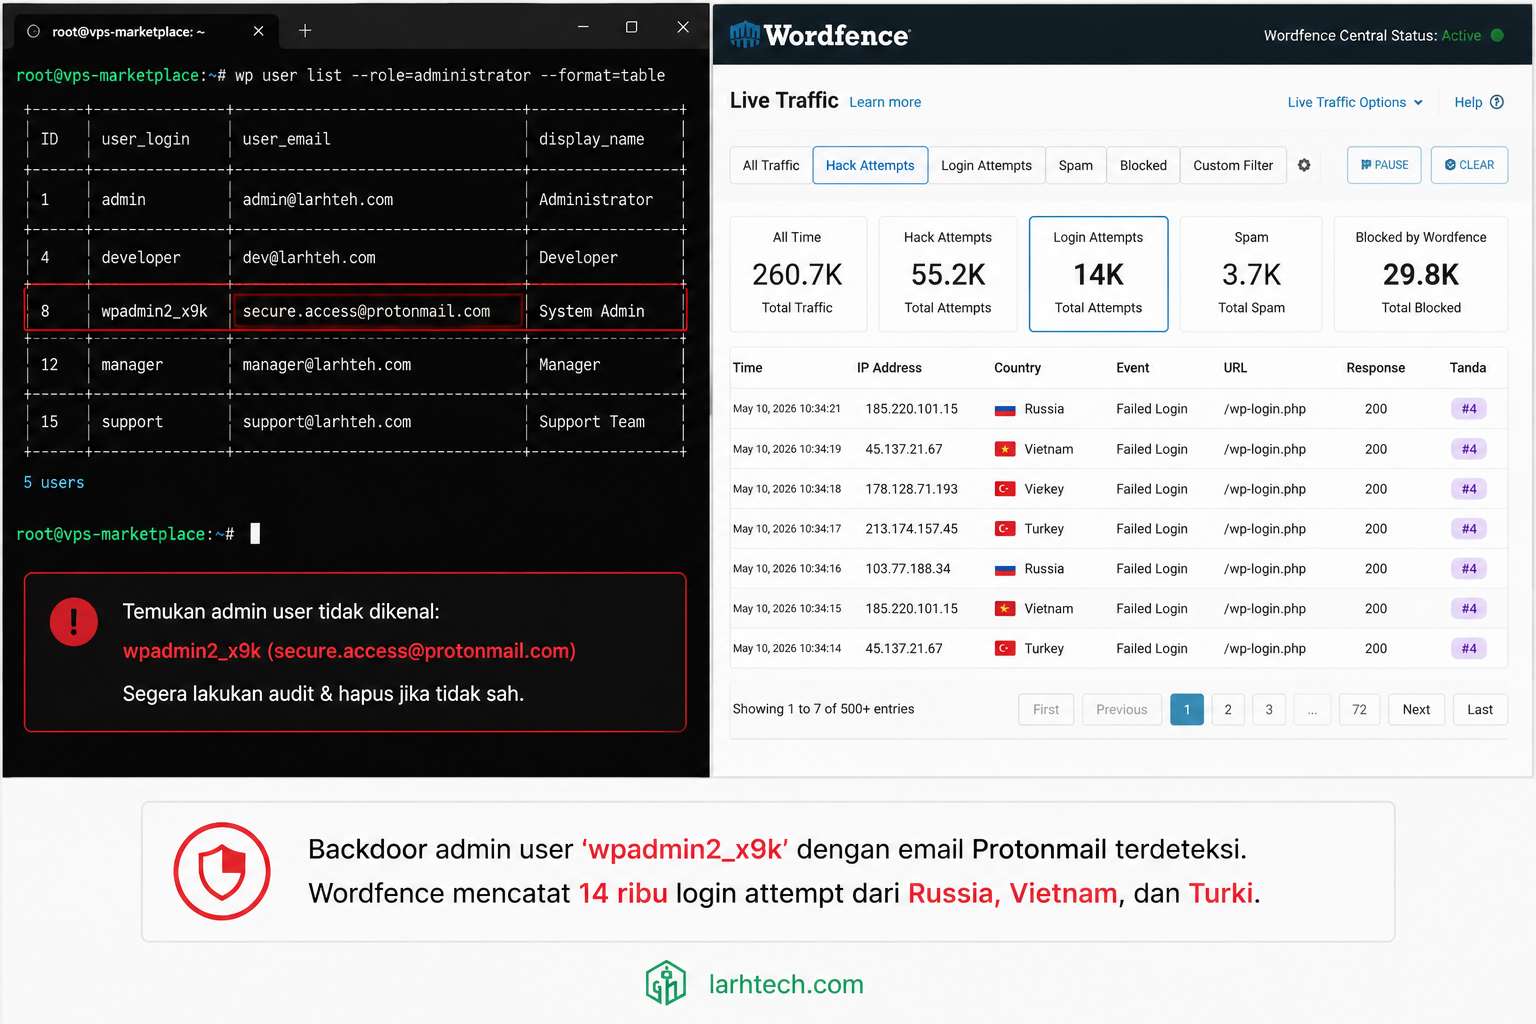1536x1024 pixels.
Task: Click IP address 213.174.157.45
Action: tap(911, 529)
